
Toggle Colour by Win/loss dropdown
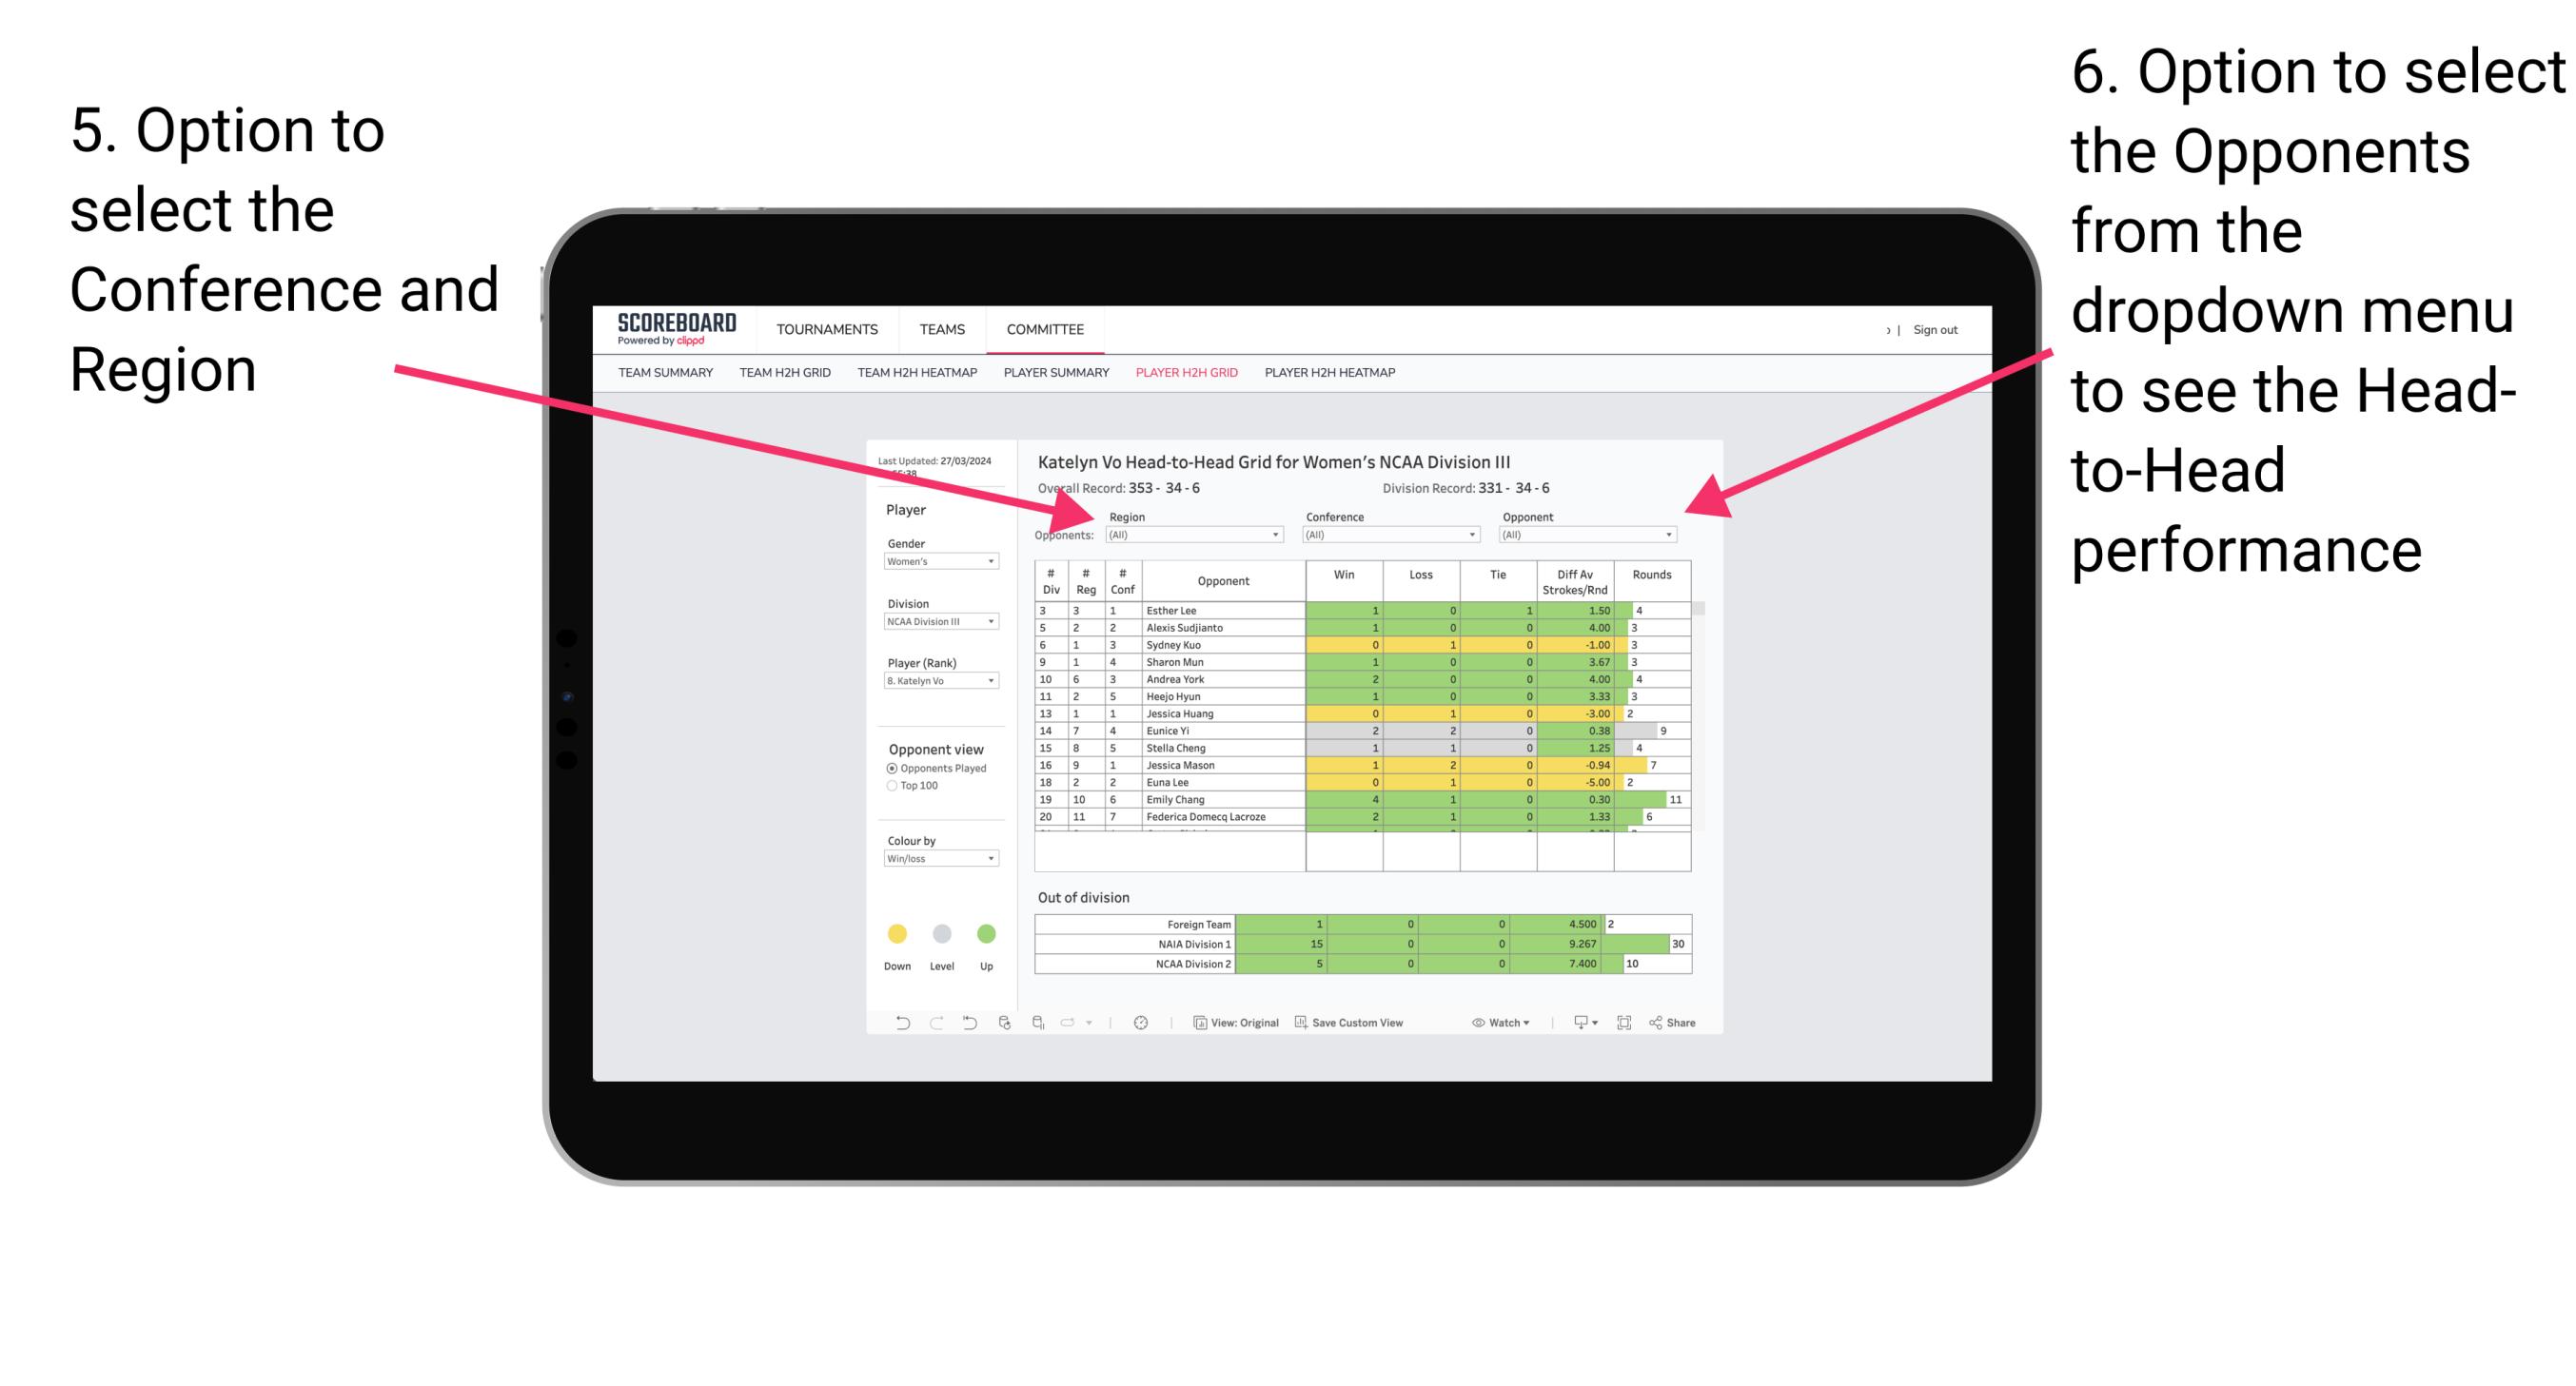click(x=935, y=857)
